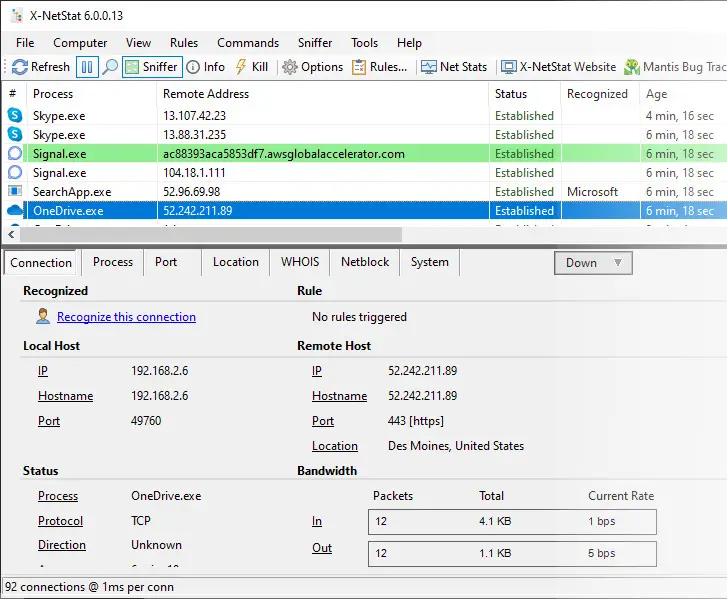Switch to the Netblock tab

[x=365, y=262]
